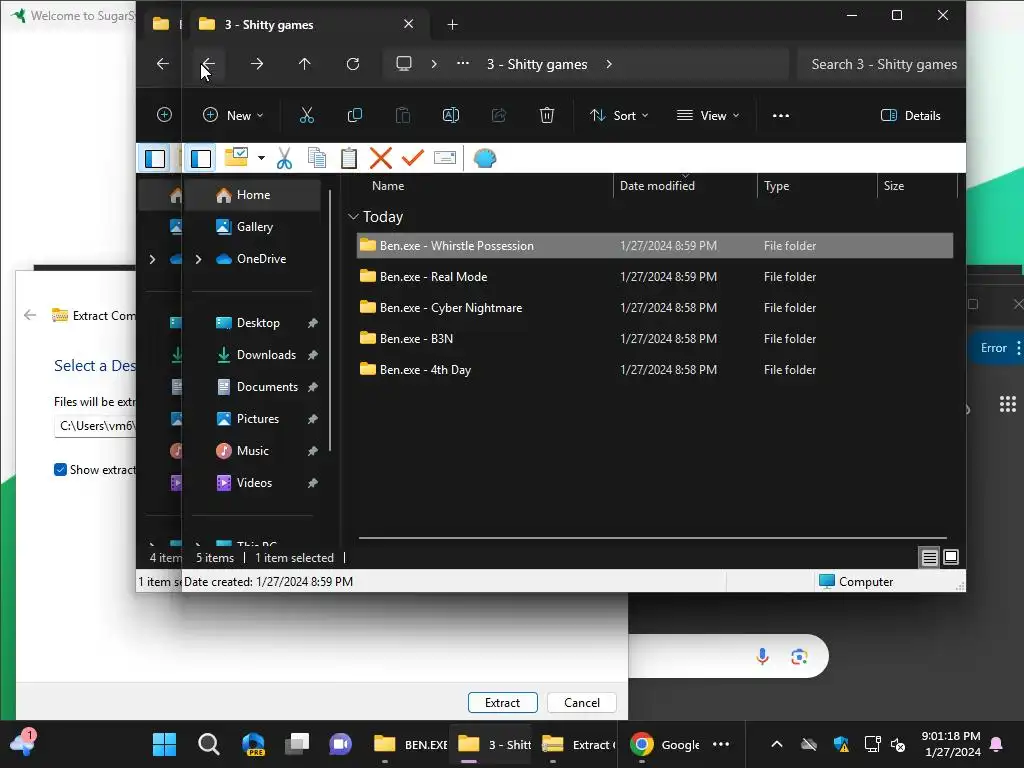Open dropdown arrow next to folder options icon
The width and height of the screenshot is (1024, 768).
point(261,158)
